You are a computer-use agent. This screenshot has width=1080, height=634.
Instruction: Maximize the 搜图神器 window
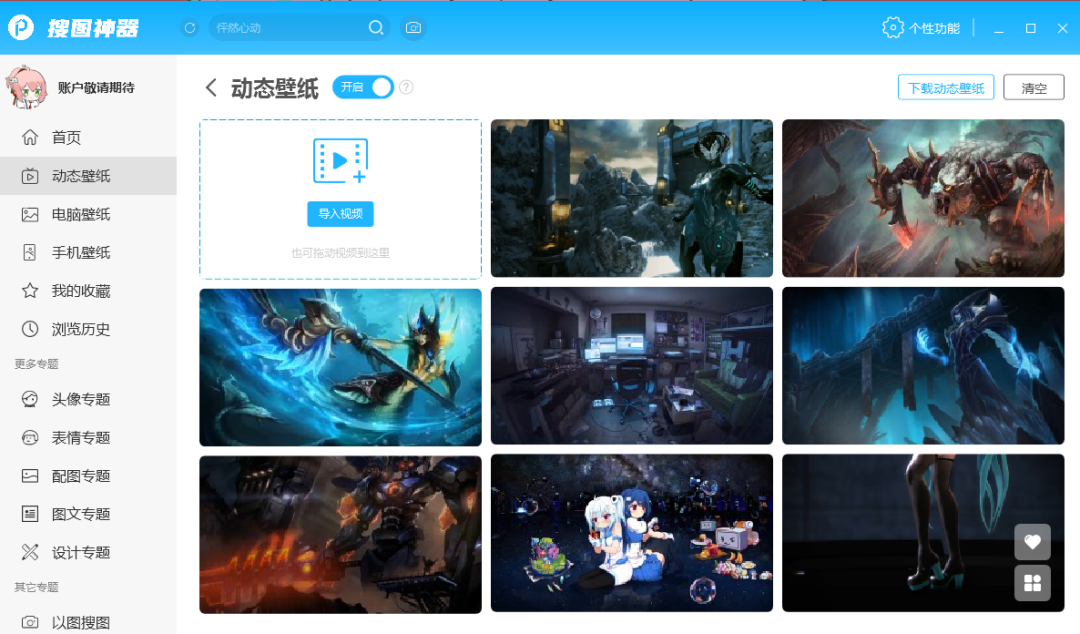tap(1030, 28)
